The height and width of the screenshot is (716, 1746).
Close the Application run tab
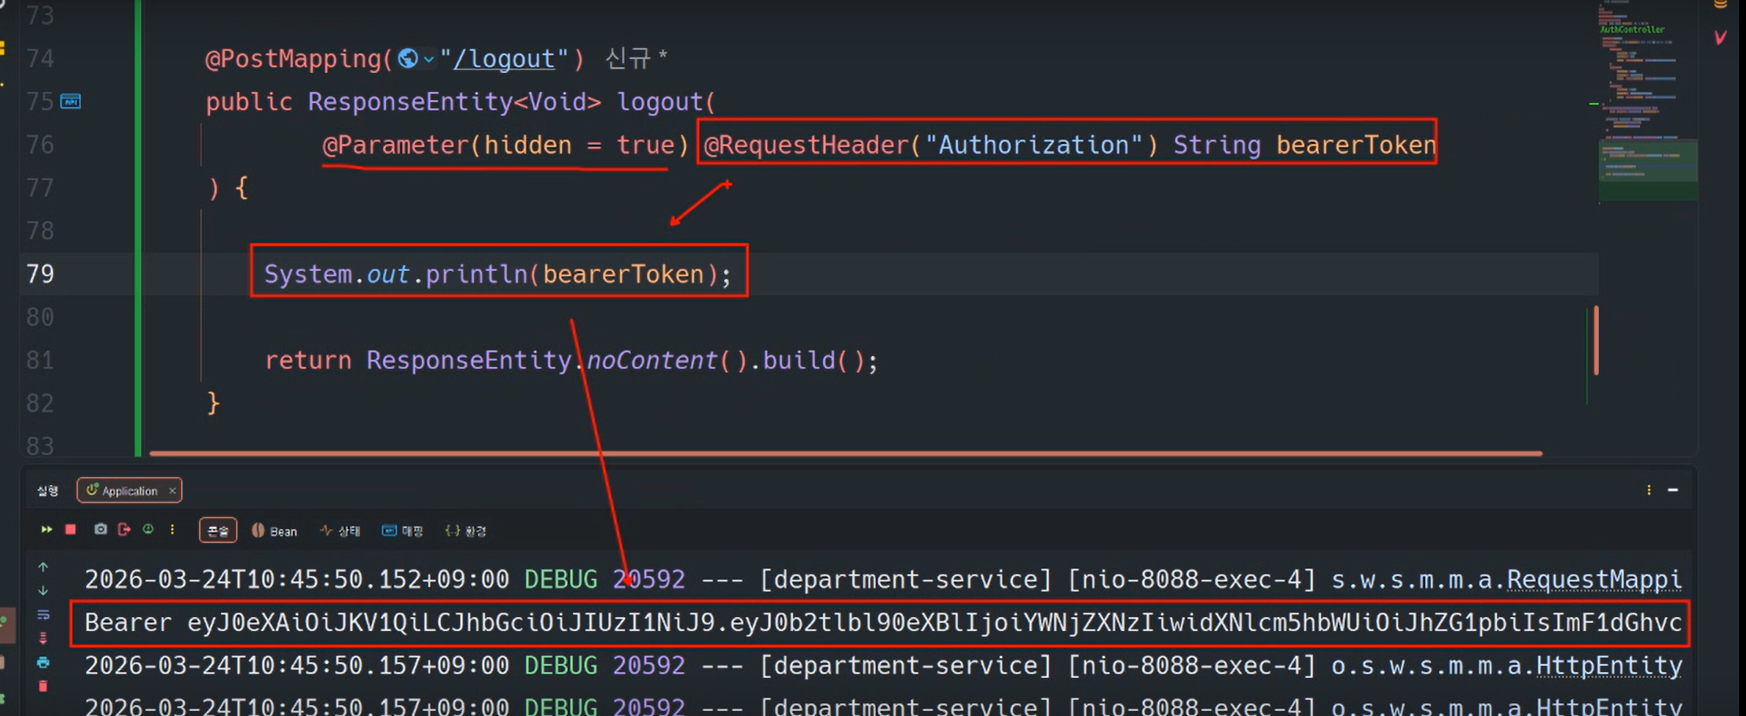click(x=172, y=490)
